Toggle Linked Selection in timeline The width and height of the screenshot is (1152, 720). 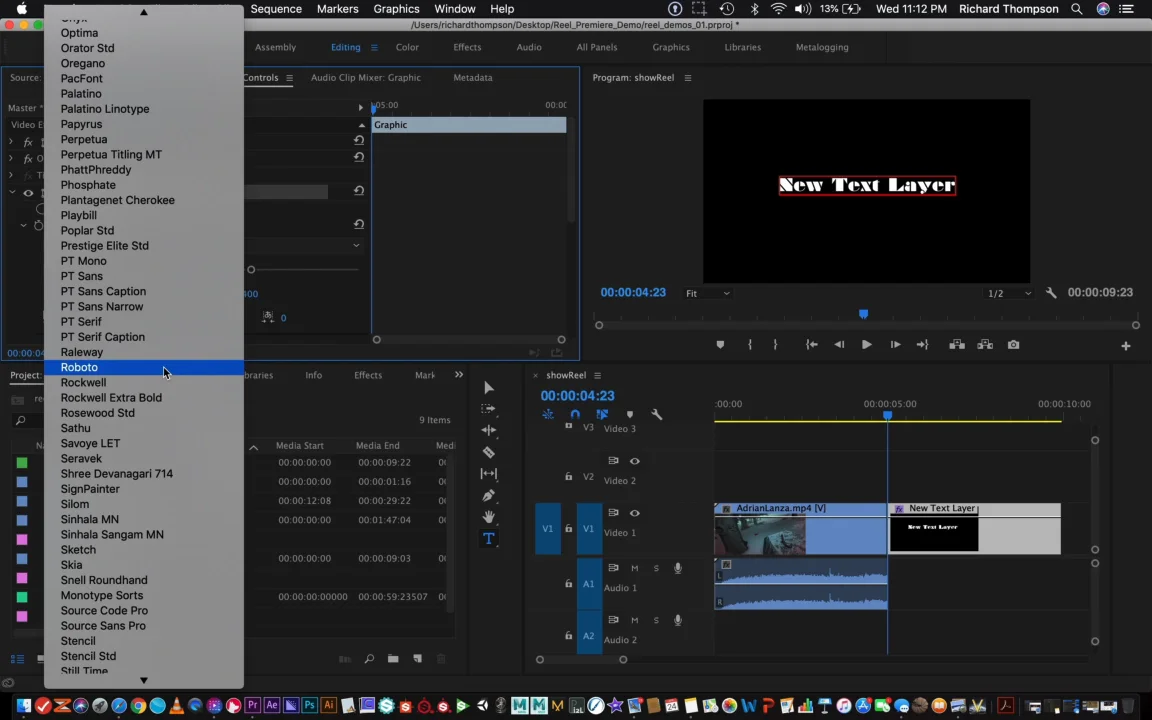point(602,415)
